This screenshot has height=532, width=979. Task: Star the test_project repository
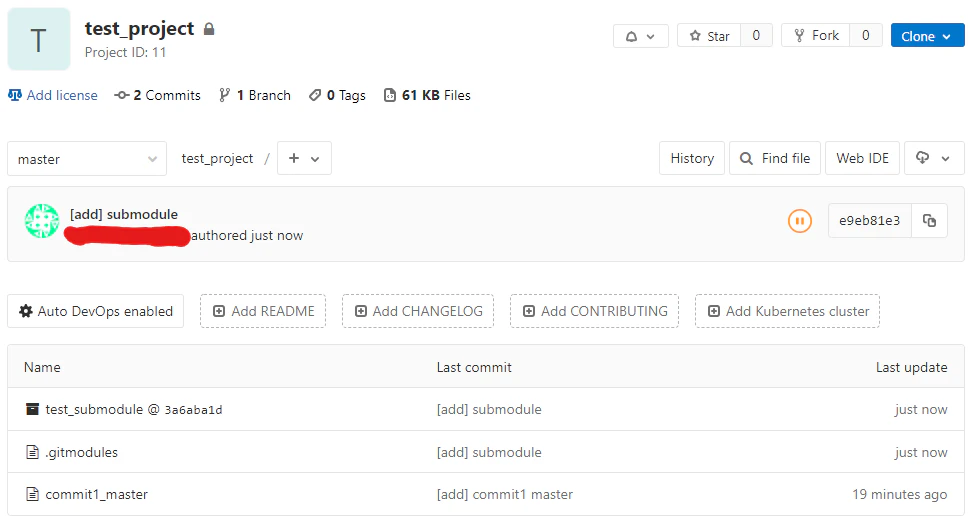point(709,36)
